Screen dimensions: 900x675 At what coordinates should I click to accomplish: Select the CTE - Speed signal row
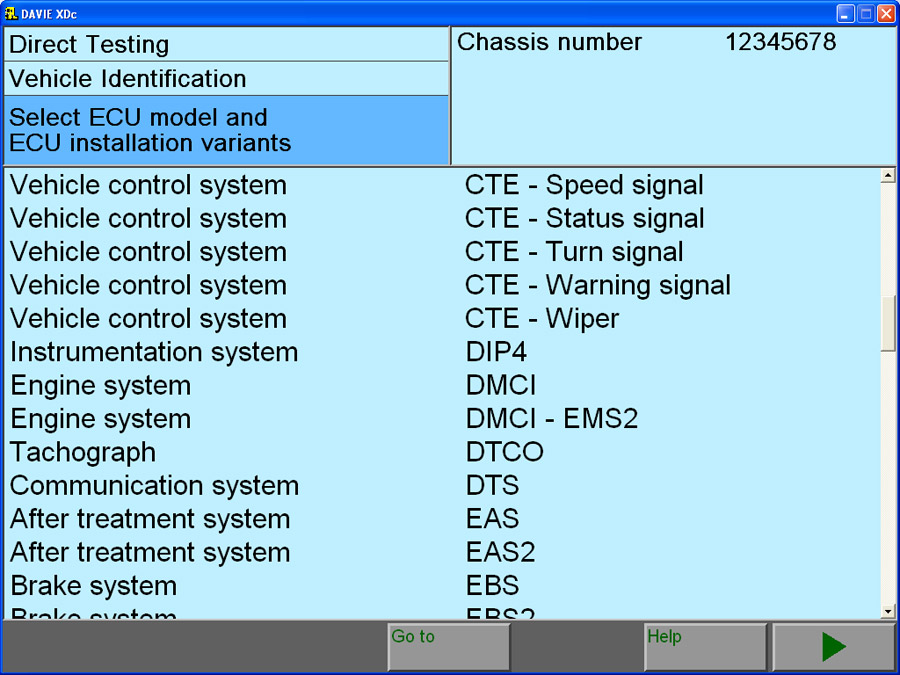pyautogui.click(x=584, y=186)
